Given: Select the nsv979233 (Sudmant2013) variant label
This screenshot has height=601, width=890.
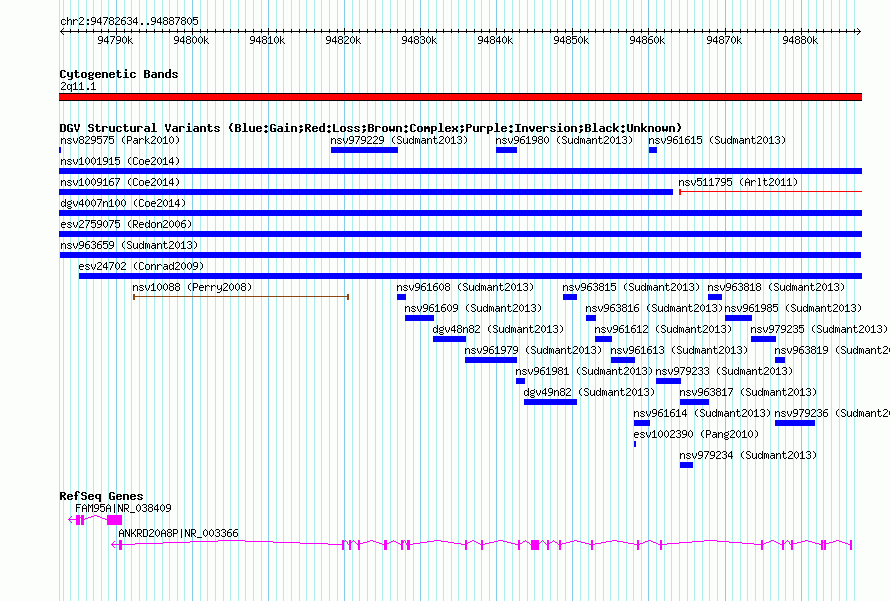Looking at the screenshot, I should (724, 371).
